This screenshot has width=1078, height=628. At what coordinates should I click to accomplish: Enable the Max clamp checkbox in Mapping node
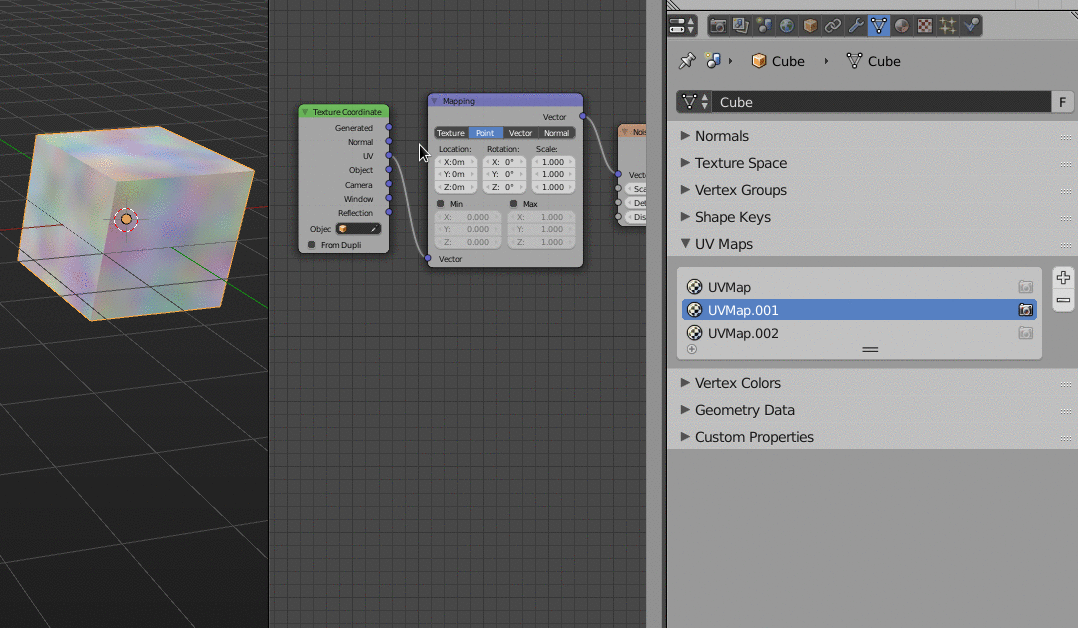[514, 204]
